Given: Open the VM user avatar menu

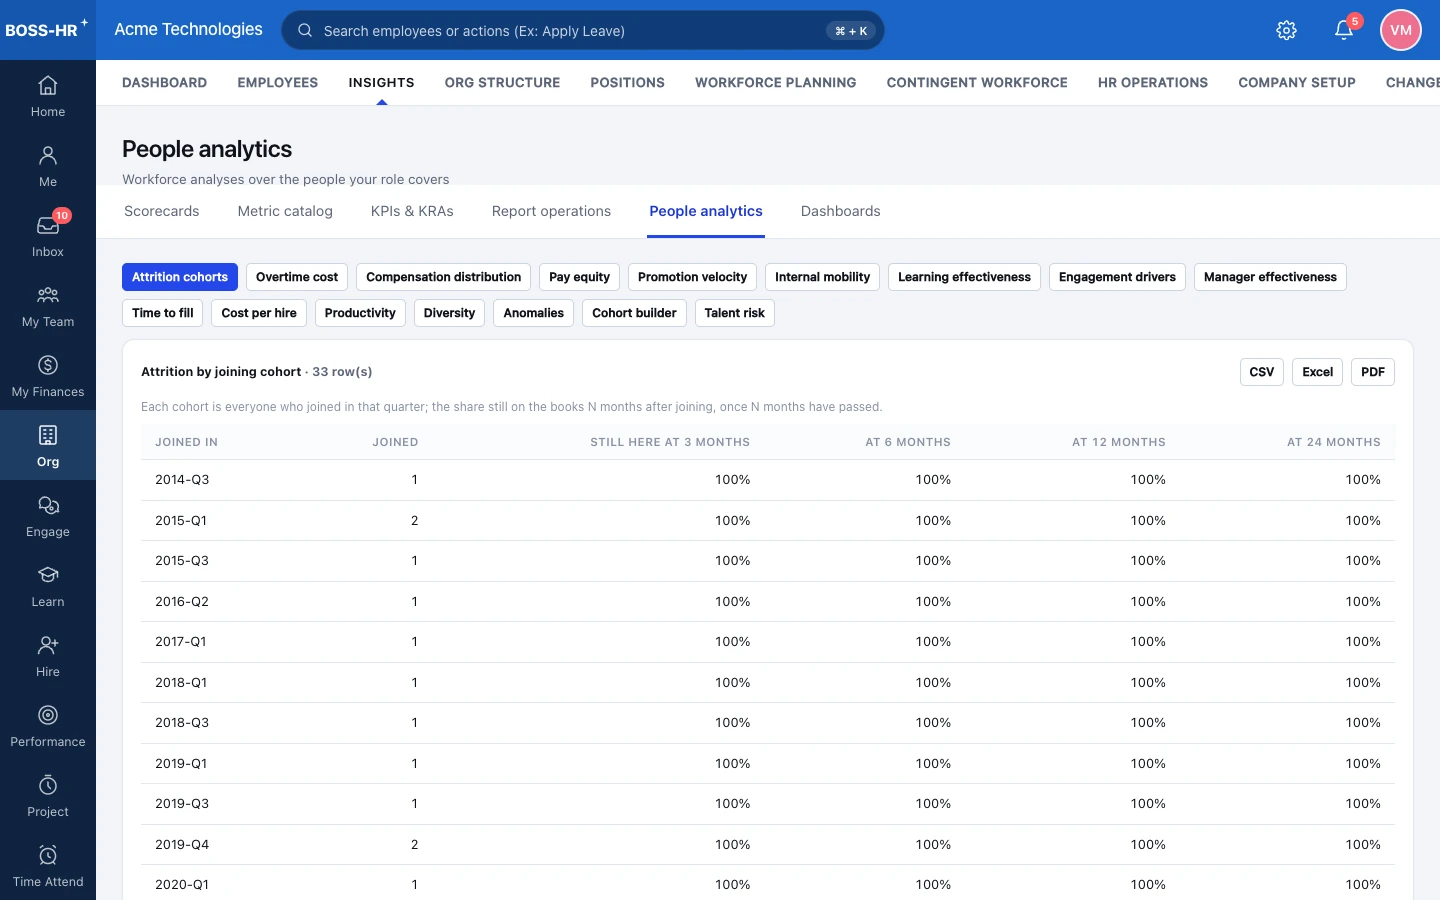Looking at the screenshot, I should point(1401,30).
